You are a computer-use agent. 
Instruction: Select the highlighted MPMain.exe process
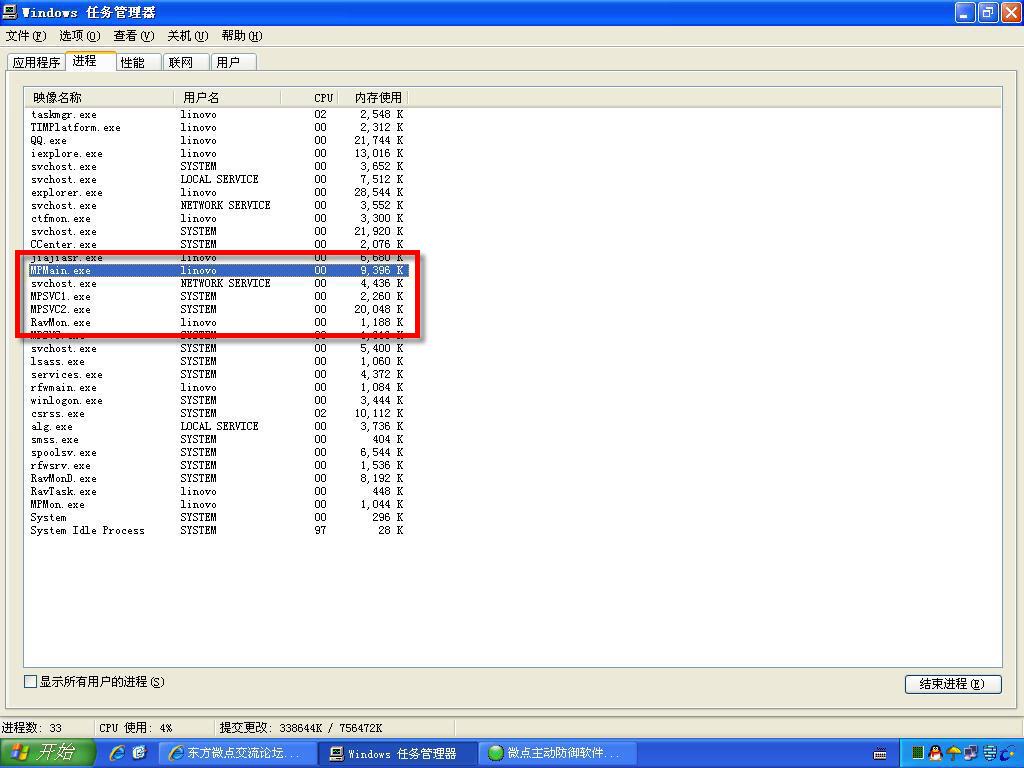coord(217,270)
